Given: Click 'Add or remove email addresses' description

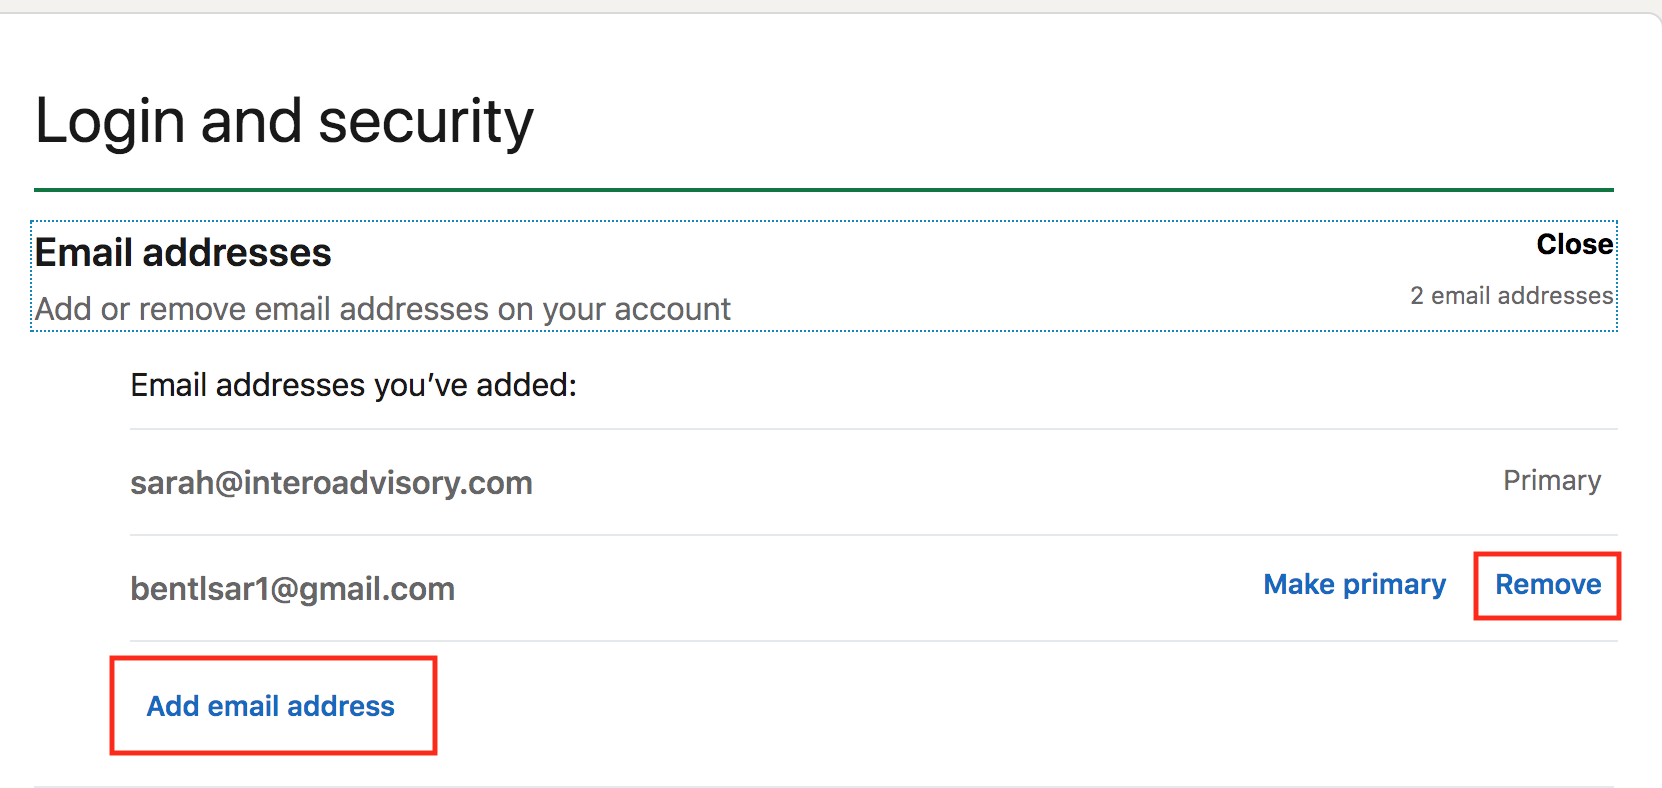Looking at the screenshot, I should click(382, 310).
